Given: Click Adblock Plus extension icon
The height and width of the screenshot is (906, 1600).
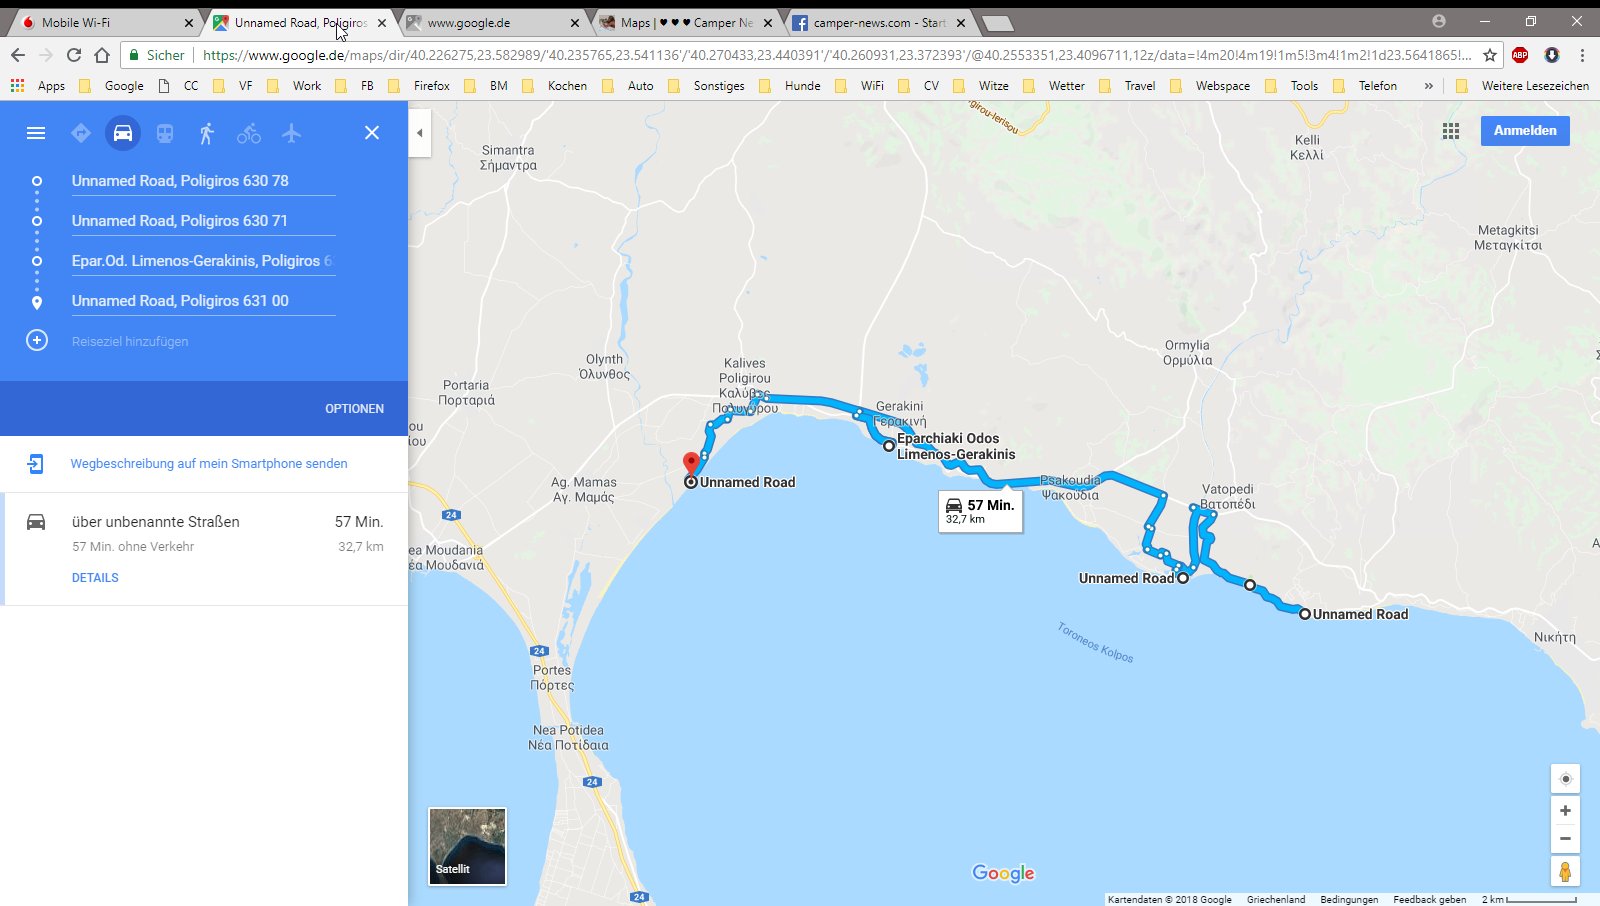Looking at the screenshot, I should pyautogui.click(x=1520, y=55).
